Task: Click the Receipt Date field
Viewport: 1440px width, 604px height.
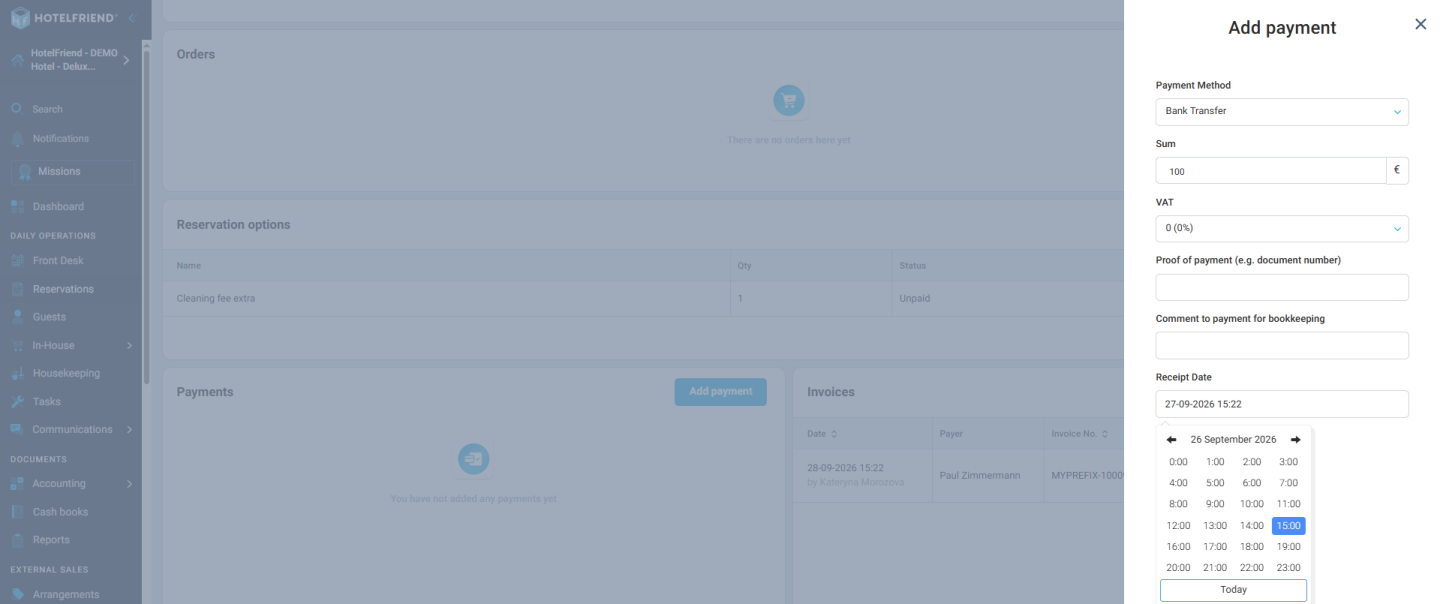Action: coord(1282,404)
